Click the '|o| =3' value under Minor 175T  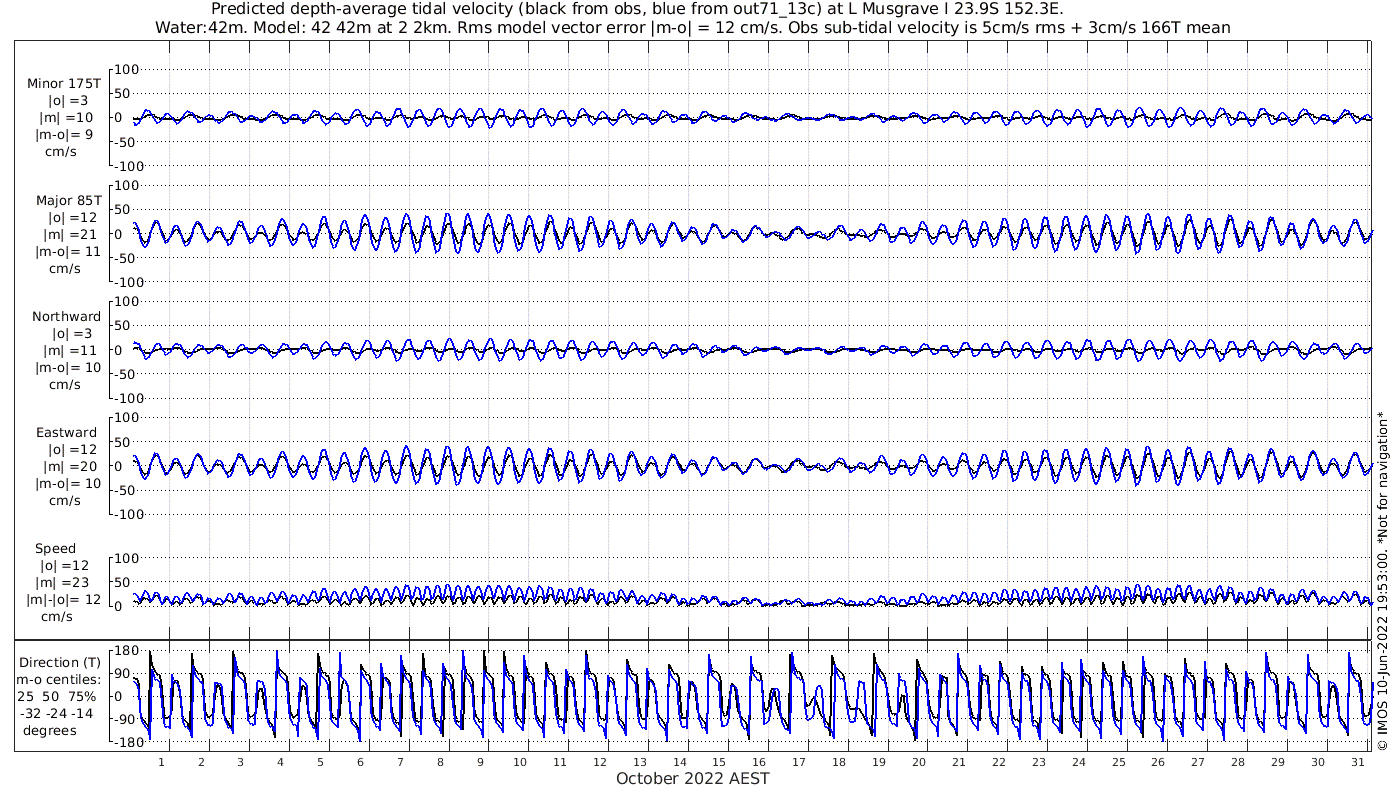[66, 100]
